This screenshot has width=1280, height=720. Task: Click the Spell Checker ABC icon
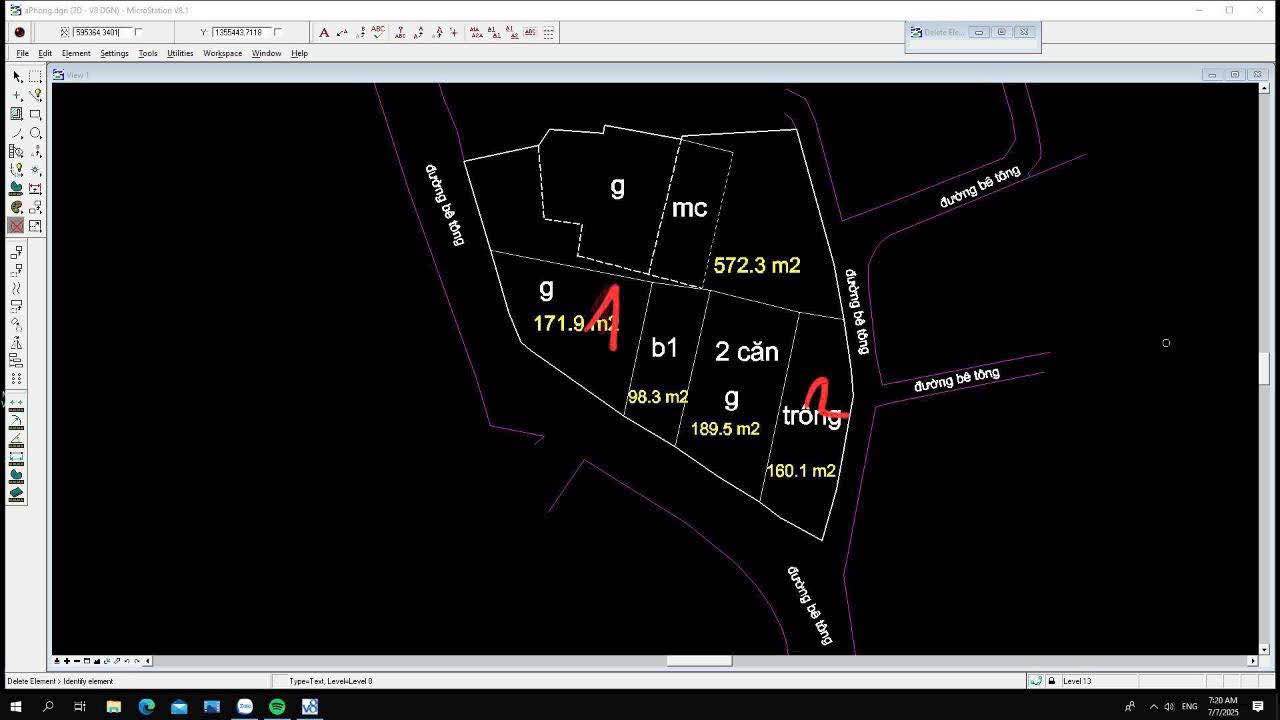(378, 32)
